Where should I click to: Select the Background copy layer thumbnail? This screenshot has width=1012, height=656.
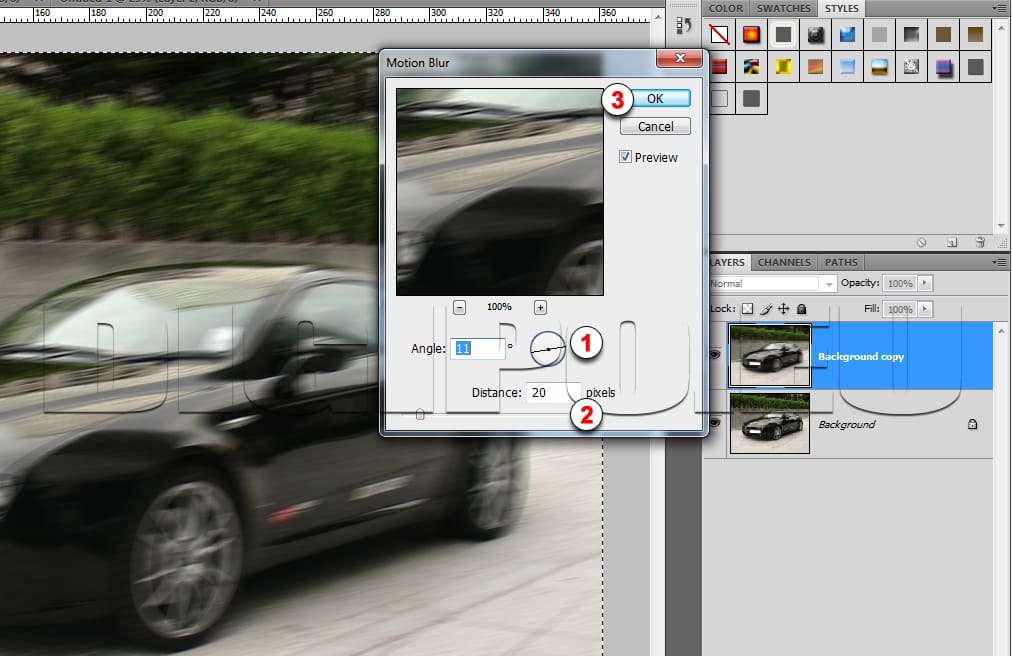[769, 355]
